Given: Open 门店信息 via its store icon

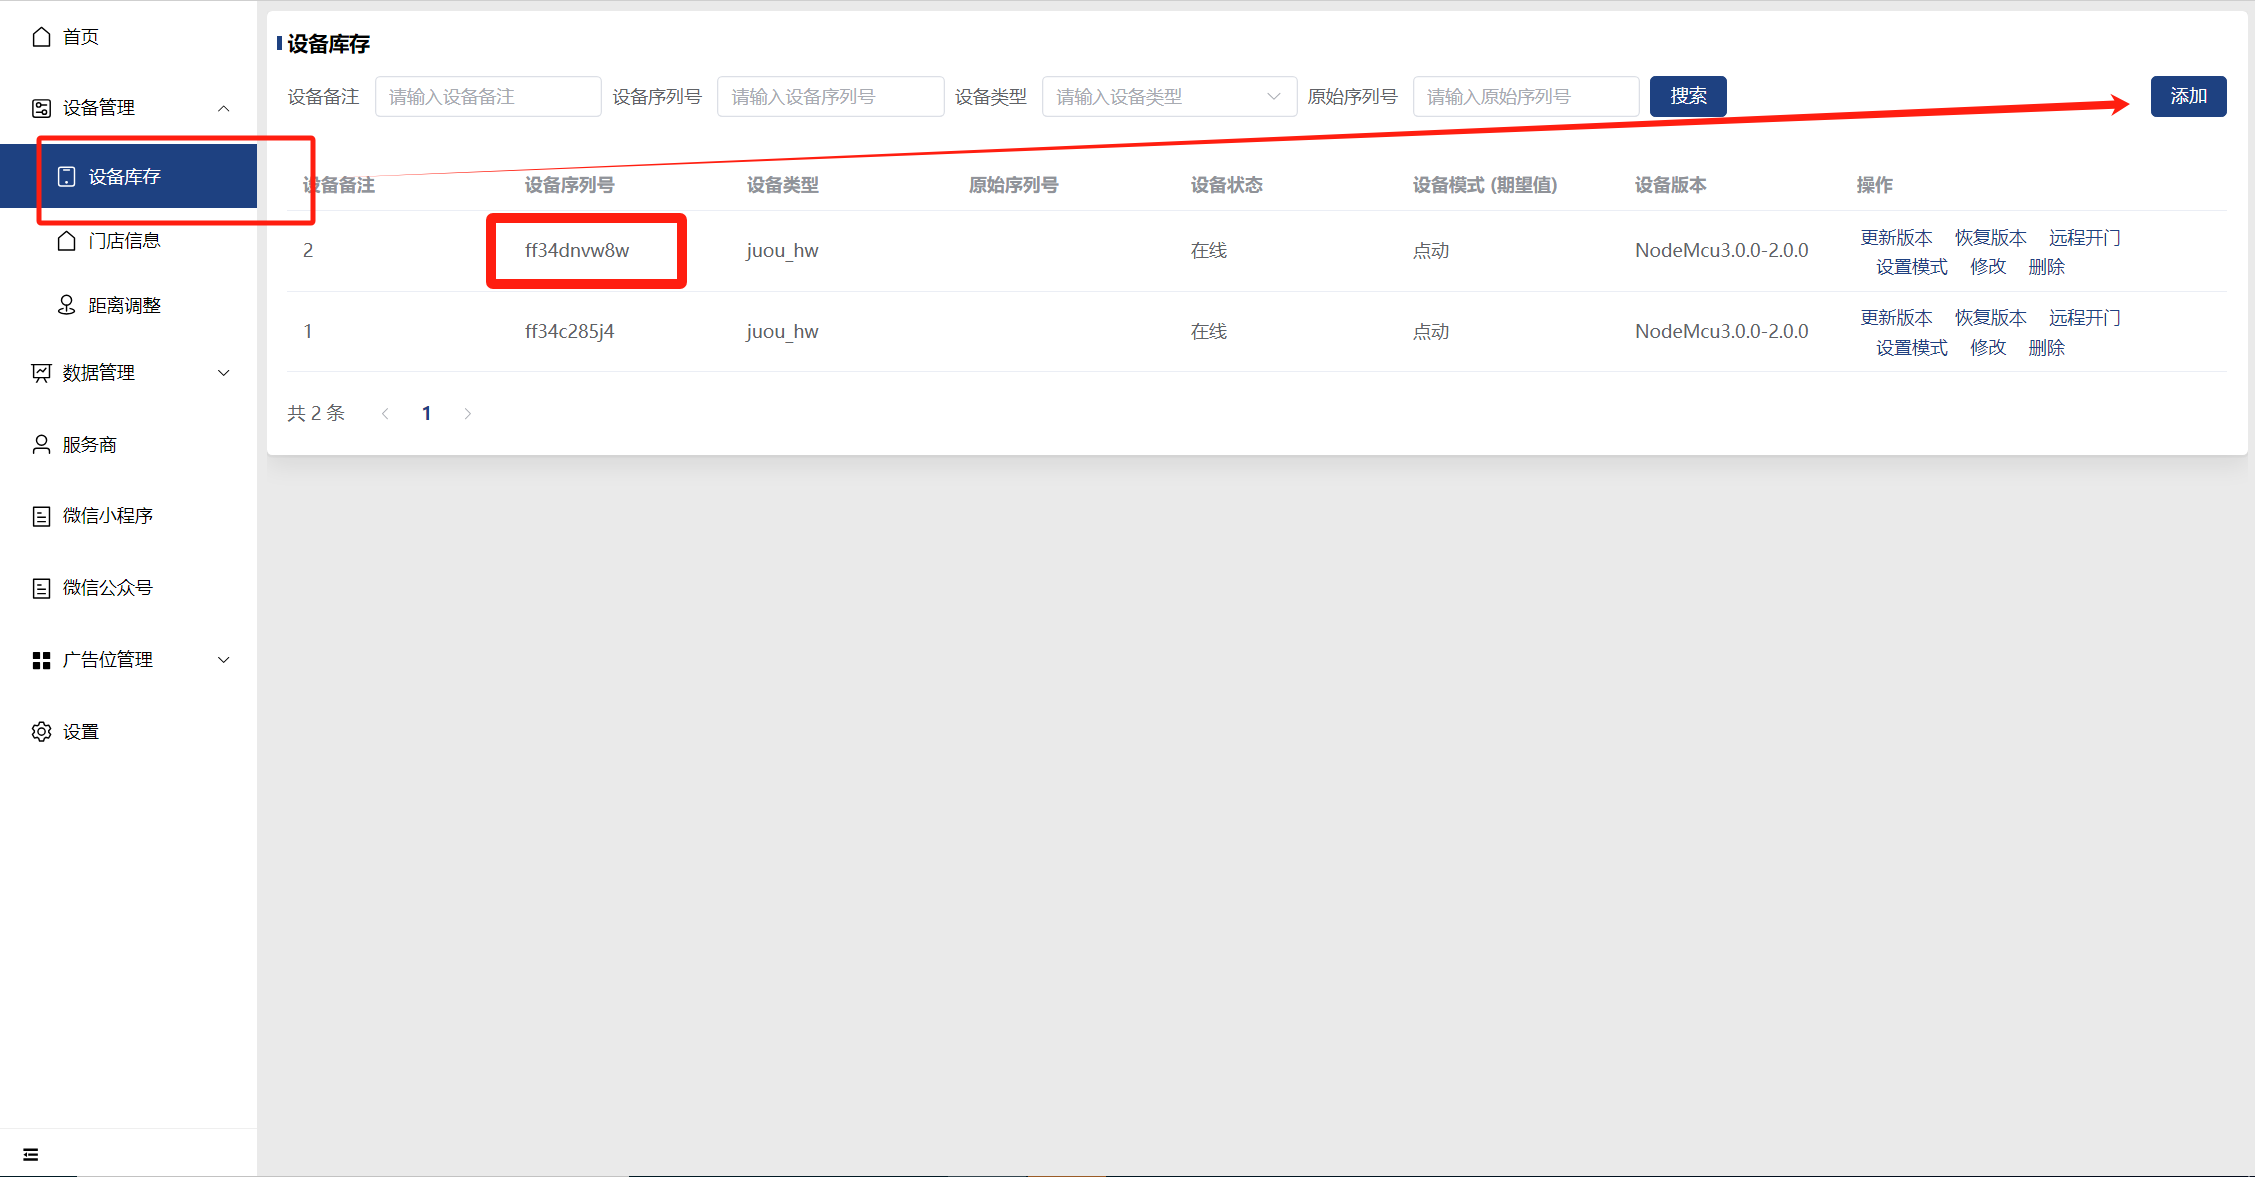Looking at the screenshot, I should point(66,240).
